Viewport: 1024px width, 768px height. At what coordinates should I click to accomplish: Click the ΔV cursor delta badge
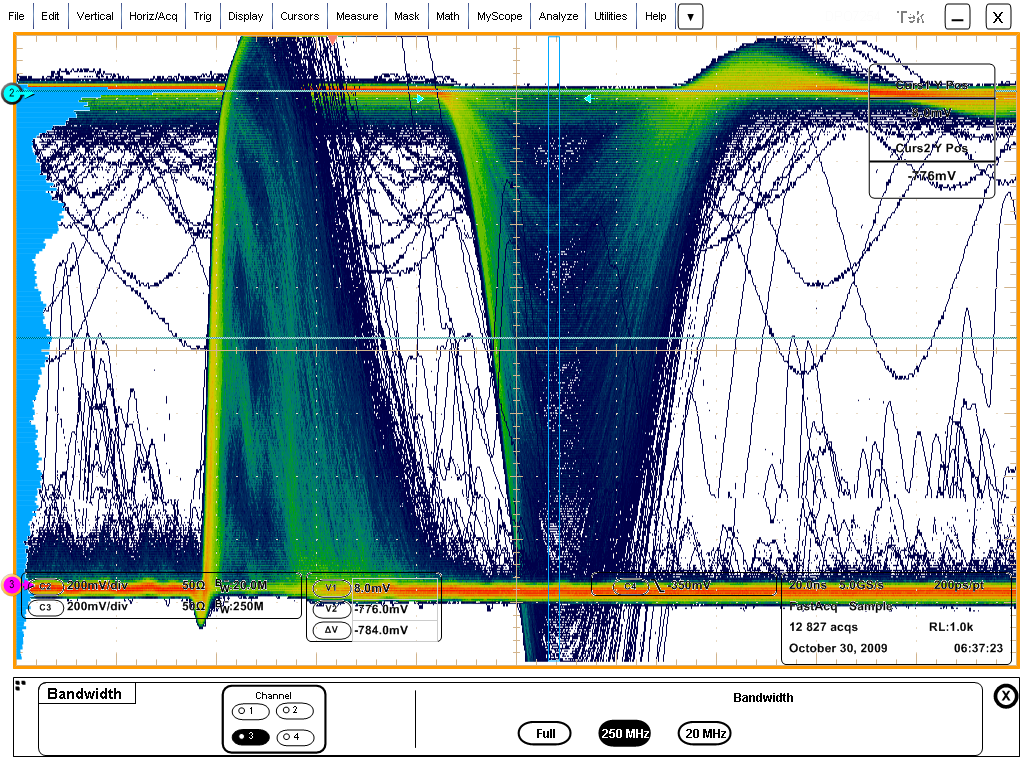pyautogui.click(x=331, y=630)
